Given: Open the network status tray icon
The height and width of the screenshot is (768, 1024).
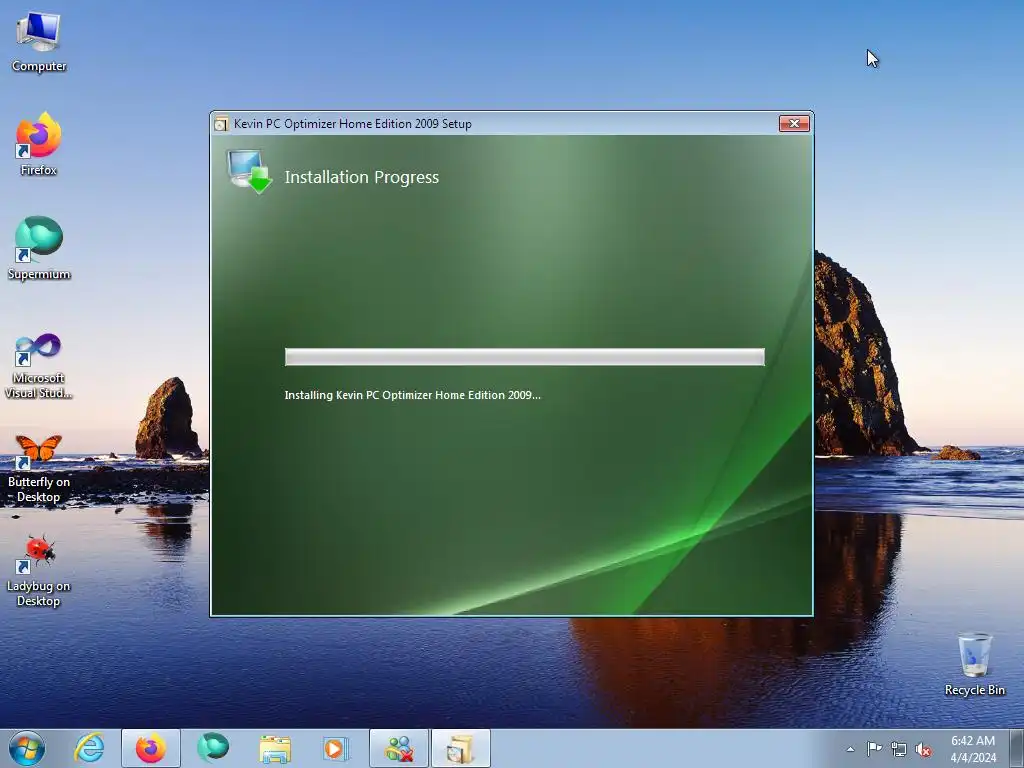Looking at the screenshot, I should (x=899, y=749).
